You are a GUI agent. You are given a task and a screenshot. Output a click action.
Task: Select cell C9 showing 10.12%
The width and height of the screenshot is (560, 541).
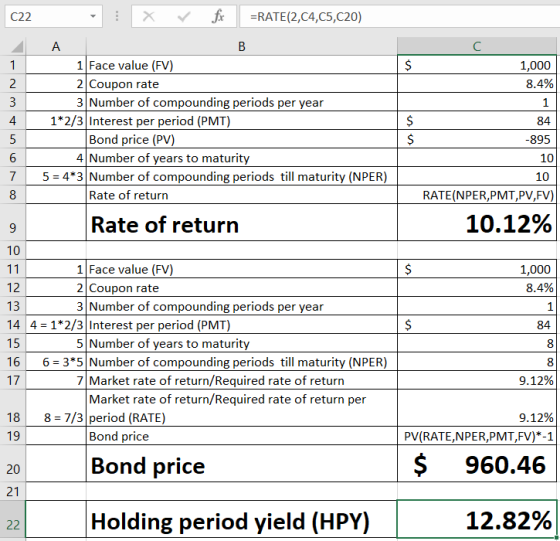point(477,222)
